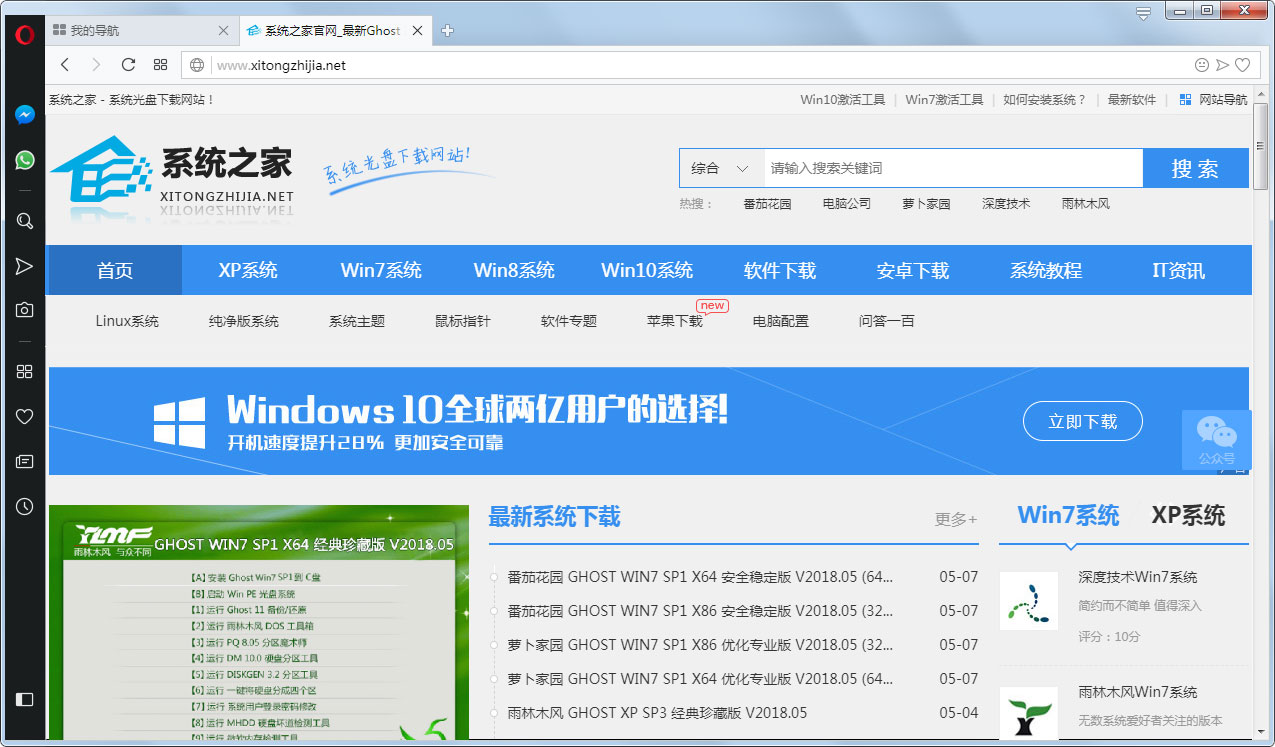Open the tab menu dropdown in the title bar
Image resolution: width=1275 pixels, height=747 pixels.
coord(1144,13)
